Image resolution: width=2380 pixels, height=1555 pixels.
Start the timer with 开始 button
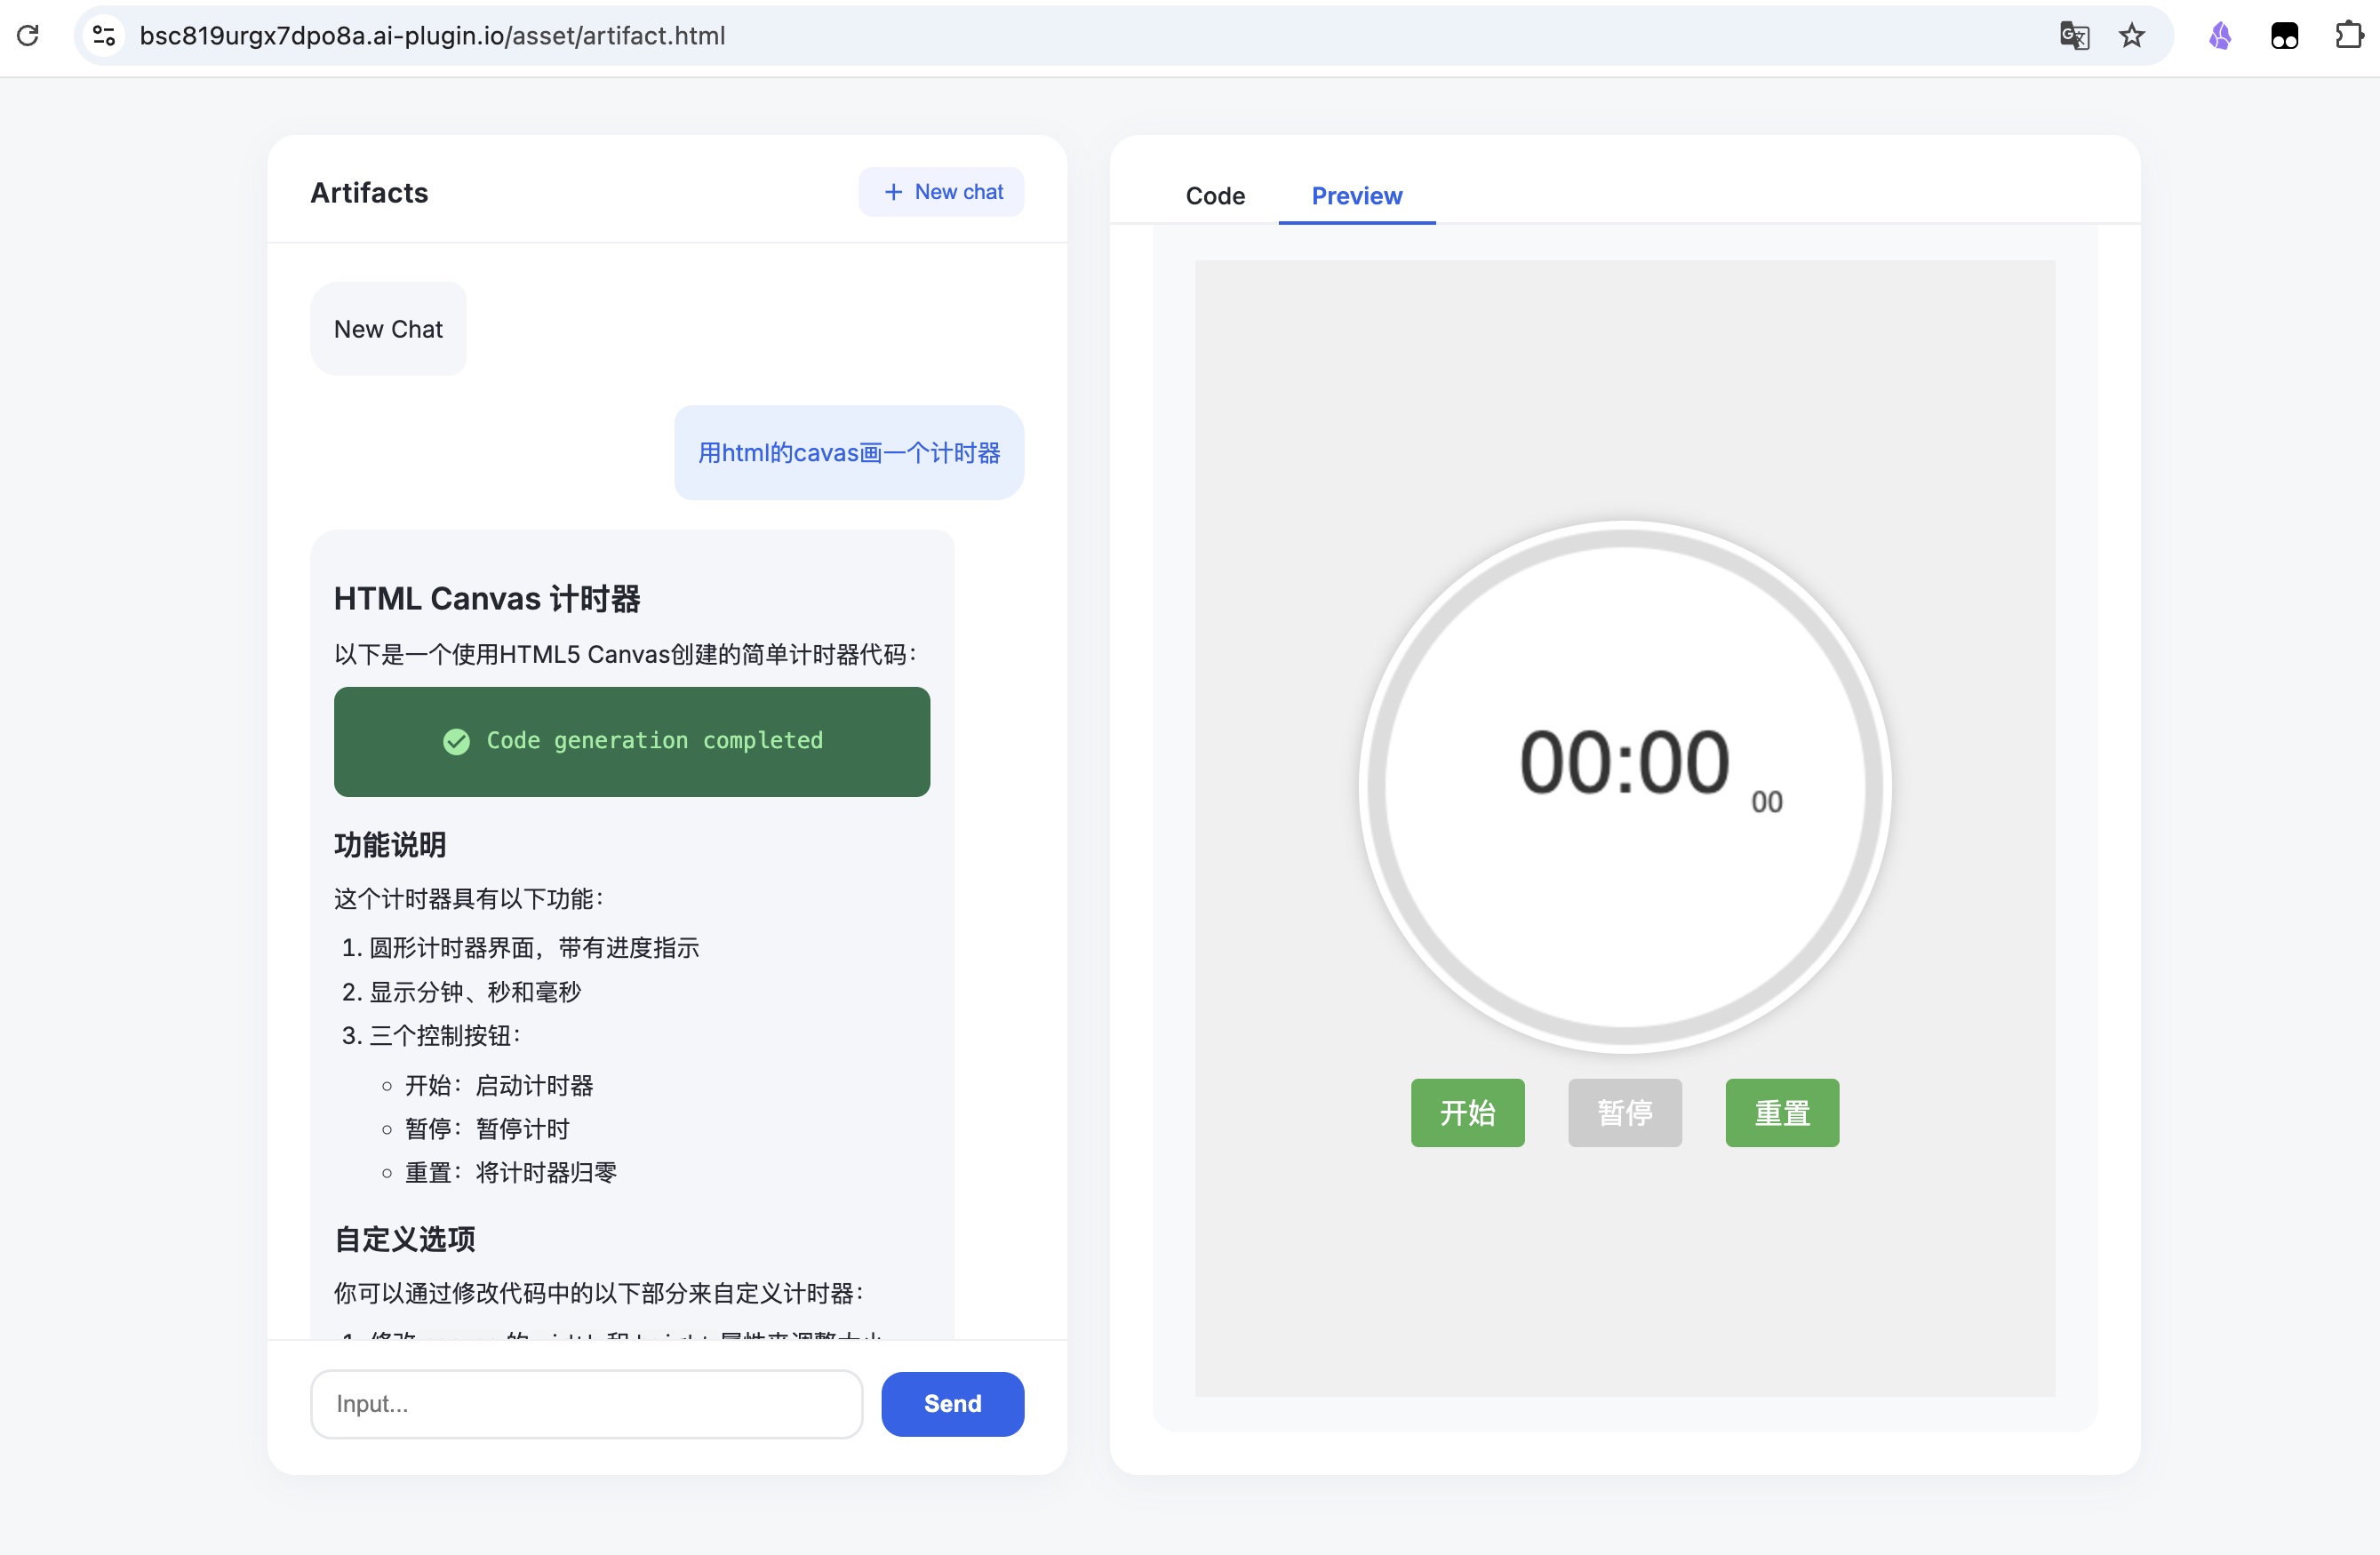point(1467,1112)
